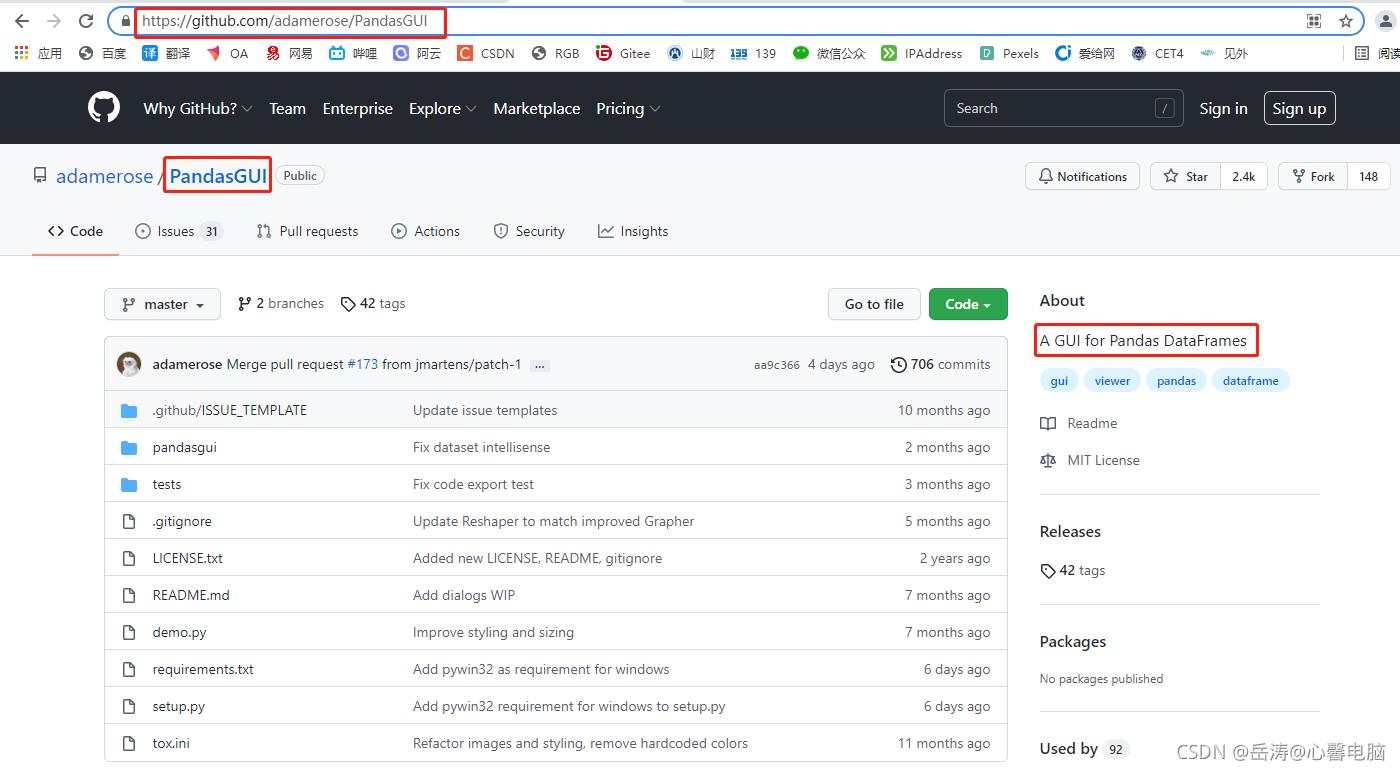This screenshot has height=770, width=1400.
Task: Reload the page with refresh icon
Action: click(x=87, y=21)
